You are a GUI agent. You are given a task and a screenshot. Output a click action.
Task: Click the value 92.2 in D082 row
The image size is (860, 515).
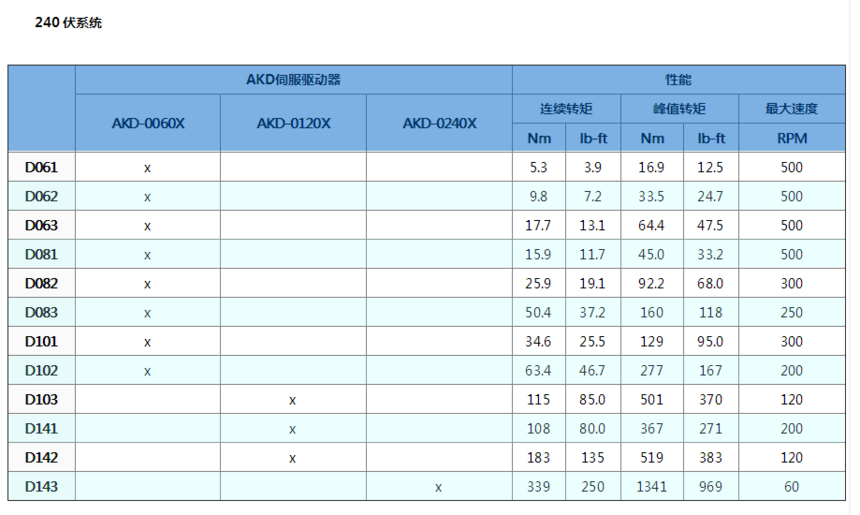click(x=651, y=284)
